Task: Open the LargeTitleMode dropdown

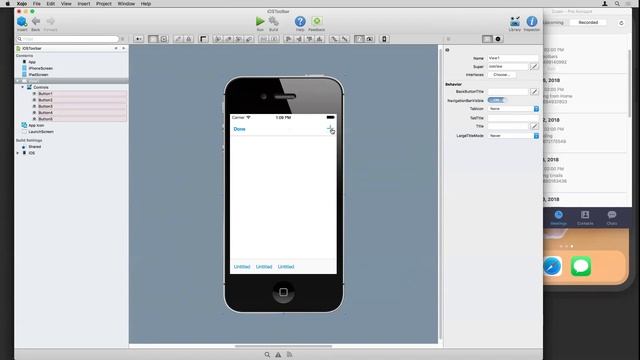Action: pyautogui.click(x=513, y=136)
